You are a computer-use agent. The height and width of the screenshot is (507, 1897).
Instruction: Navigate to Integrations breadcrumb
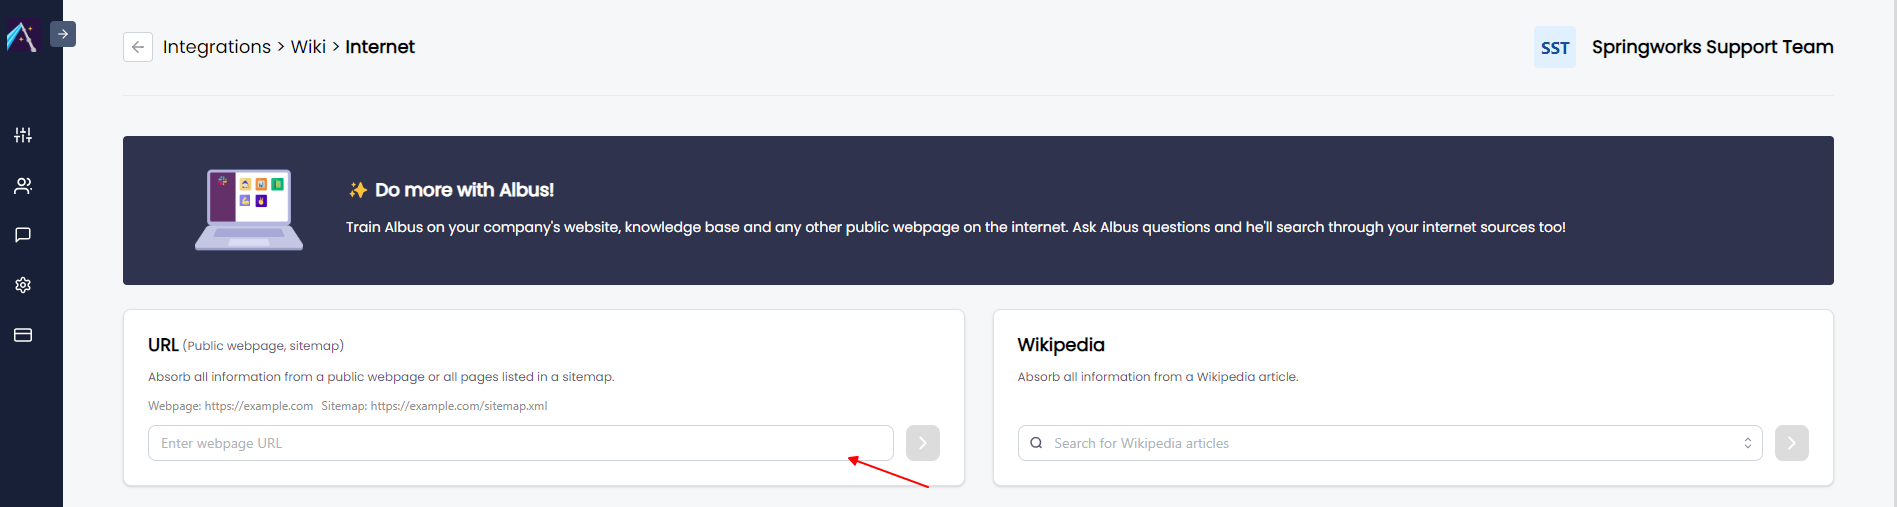pyautogui.click(x=217, y=47)
